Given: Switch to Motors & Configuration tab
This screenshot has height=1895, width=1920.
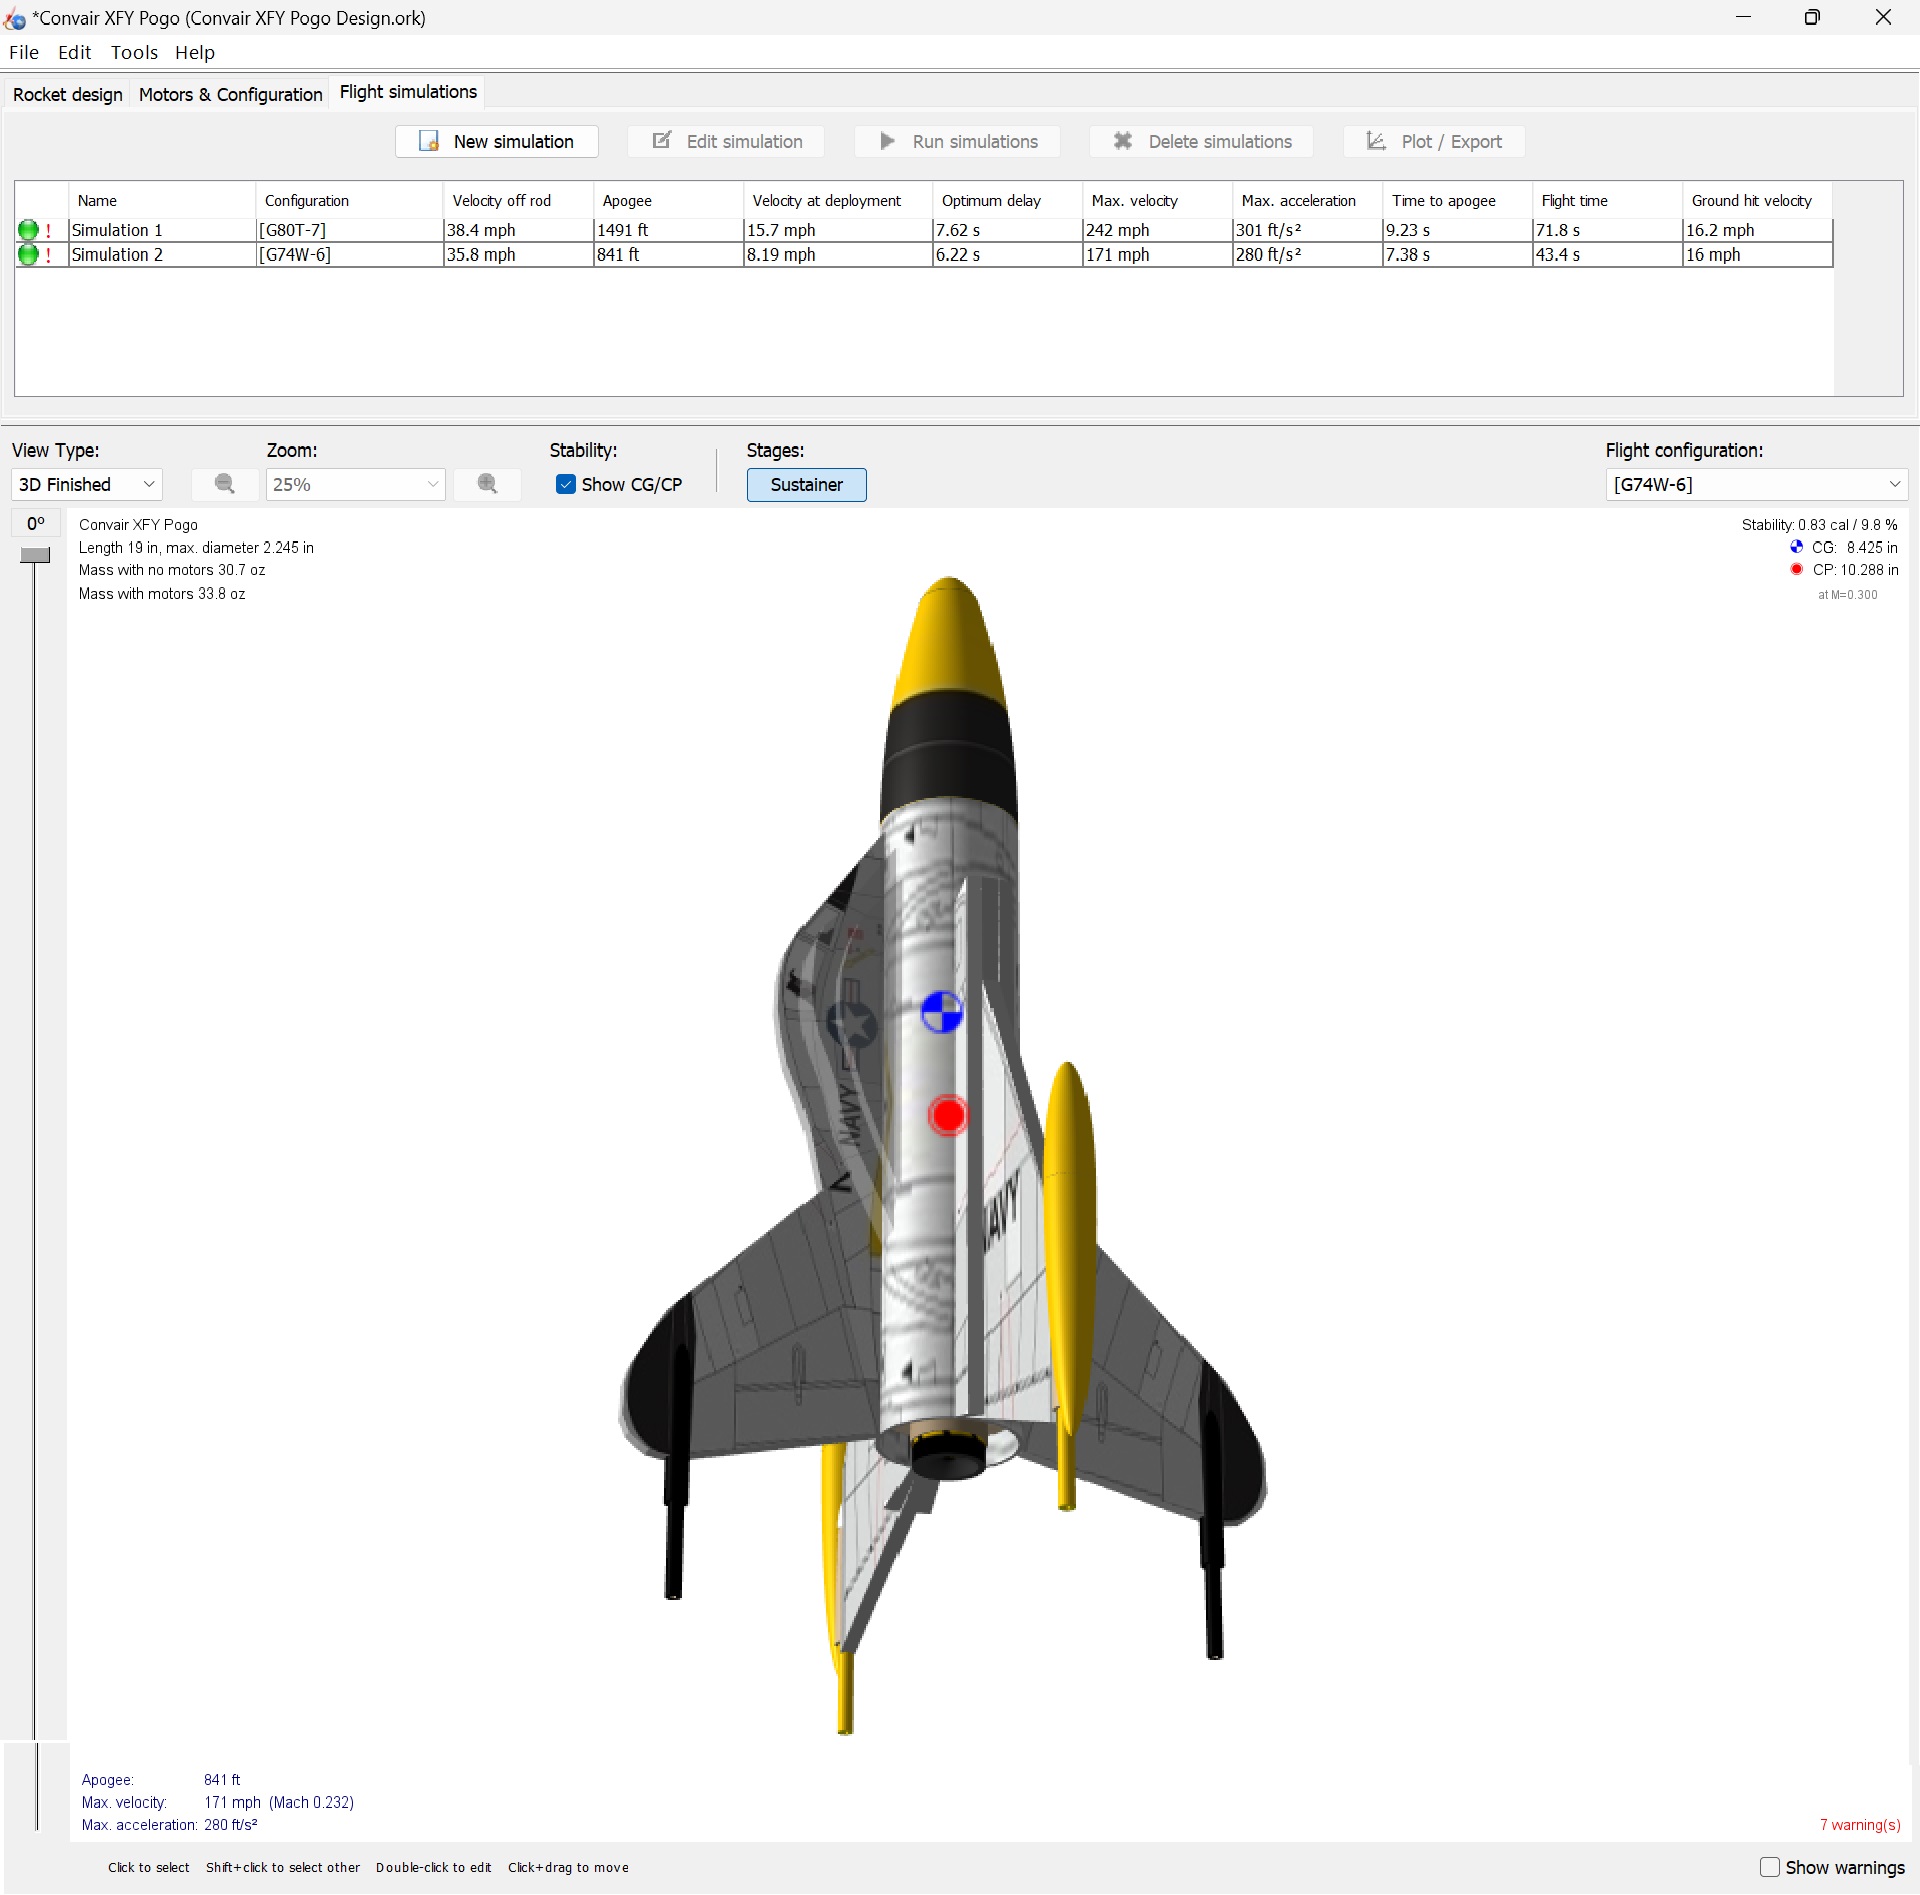Looking at the screenshot, I should (x=230, y=94).
